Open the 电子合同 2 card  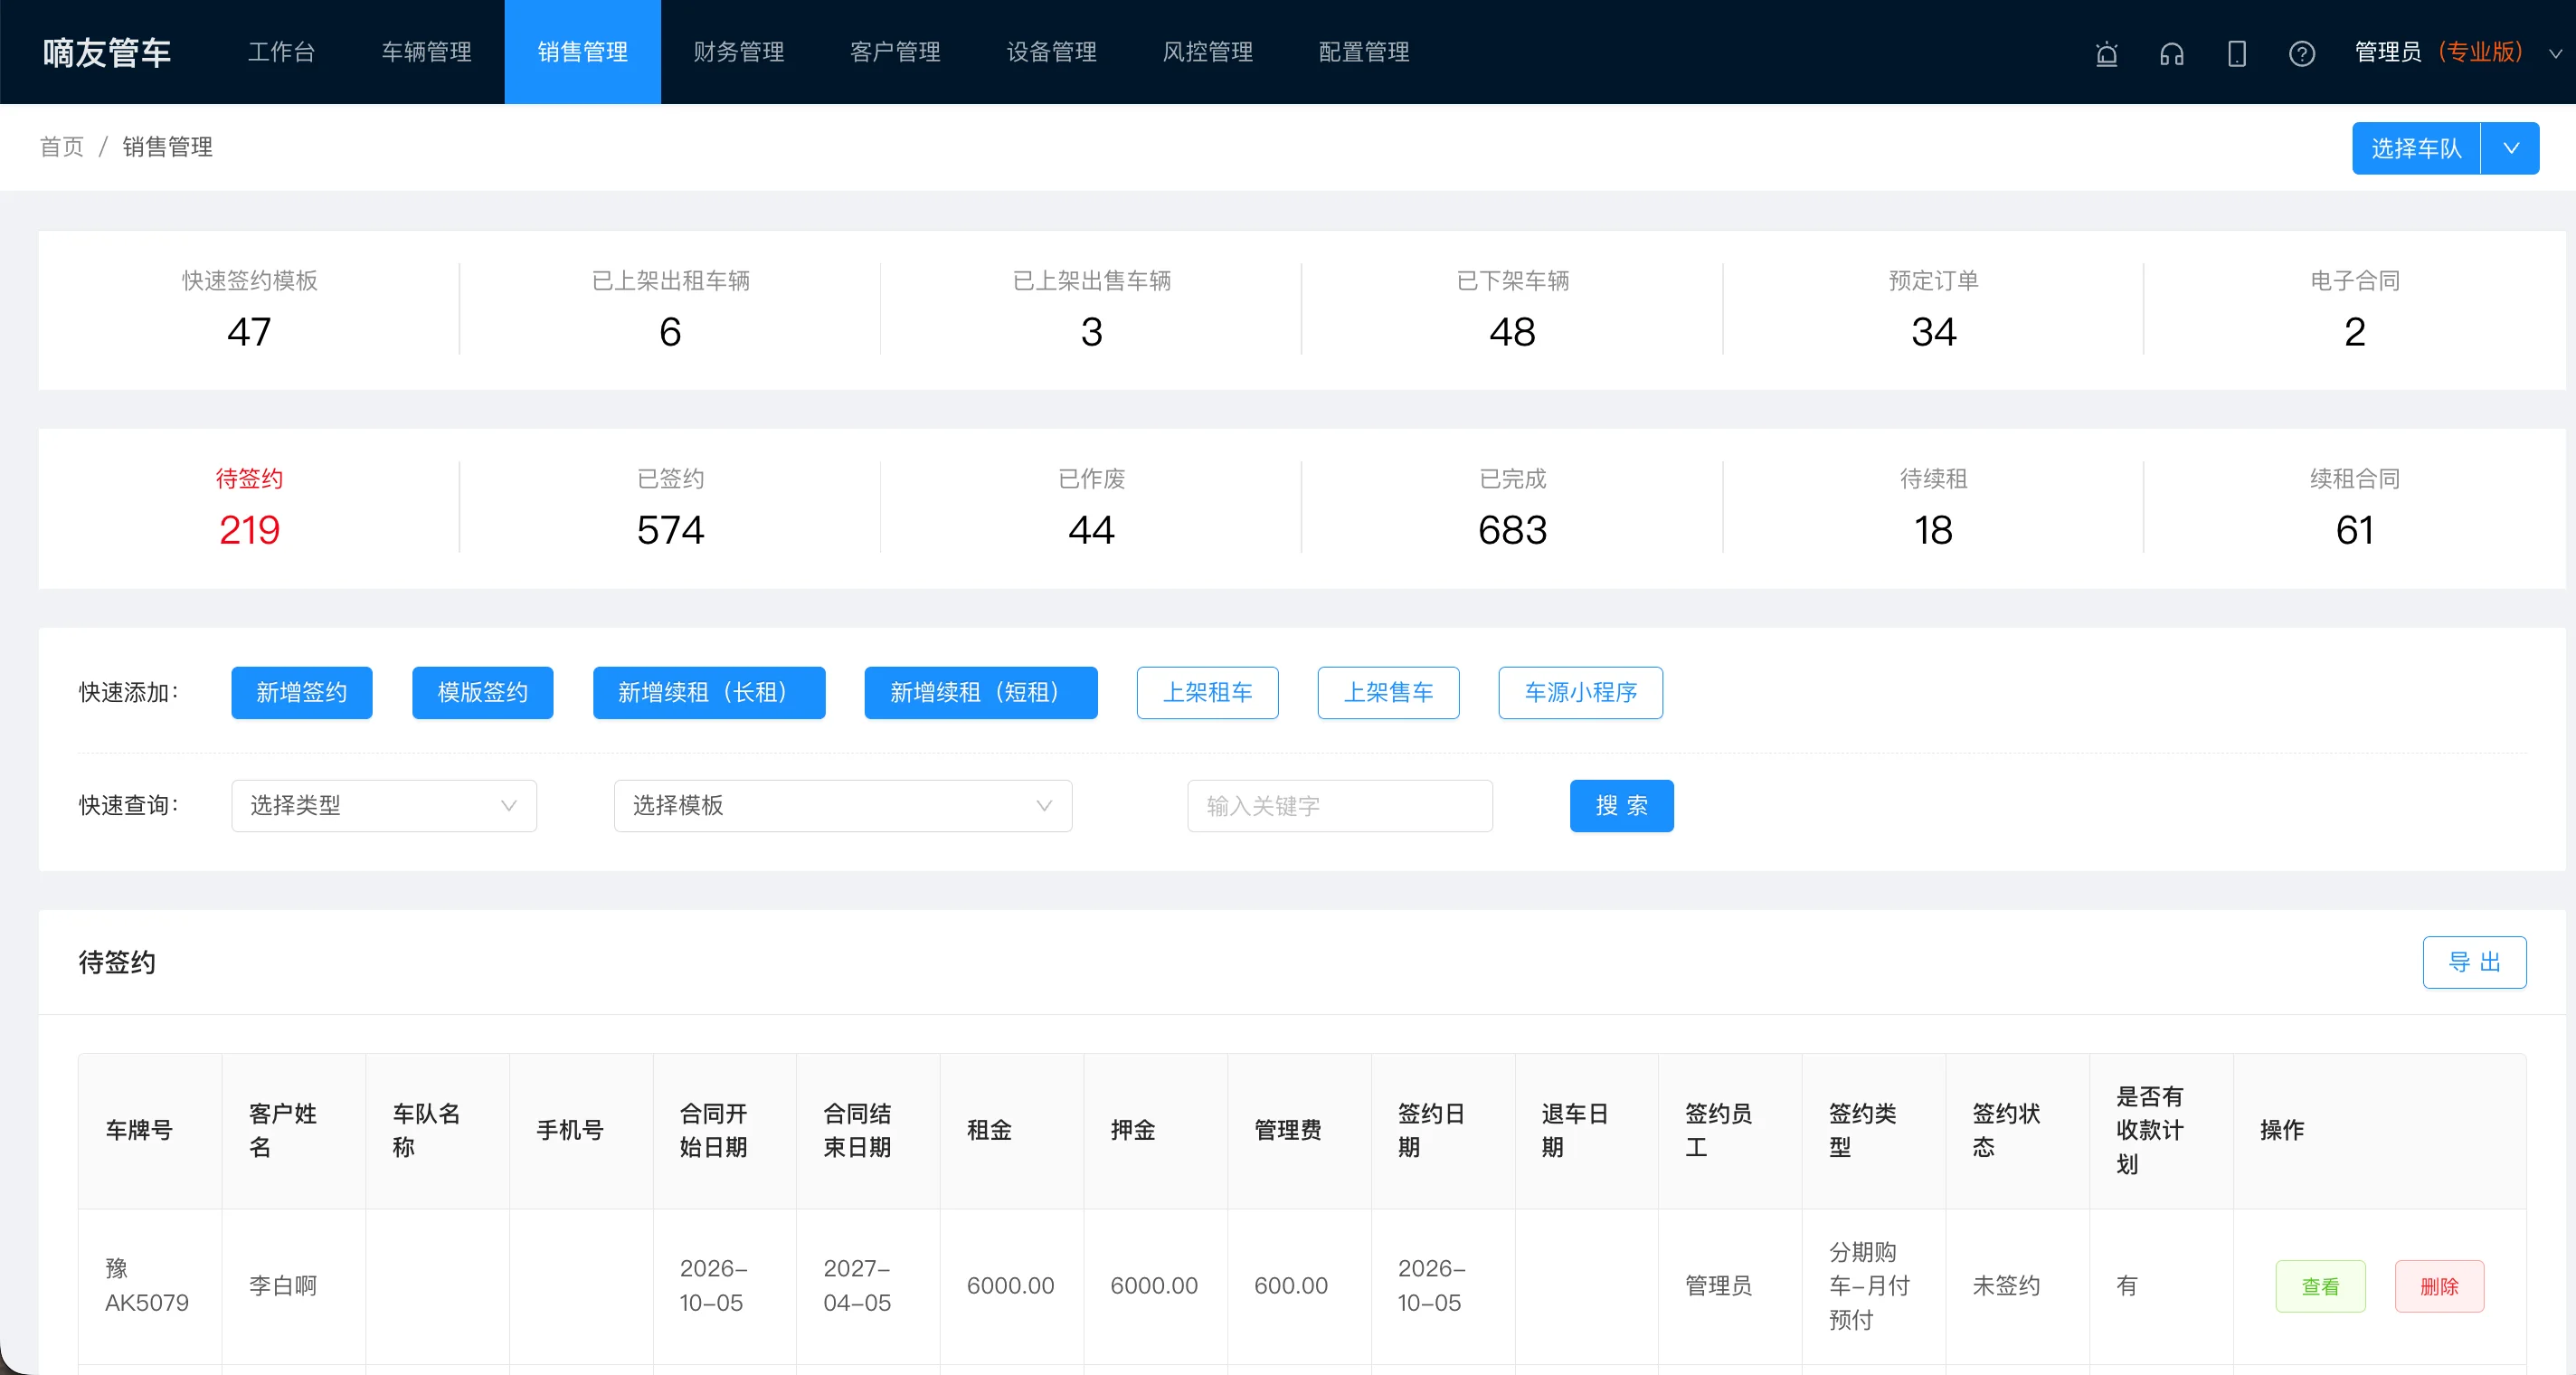(2354, 310)
